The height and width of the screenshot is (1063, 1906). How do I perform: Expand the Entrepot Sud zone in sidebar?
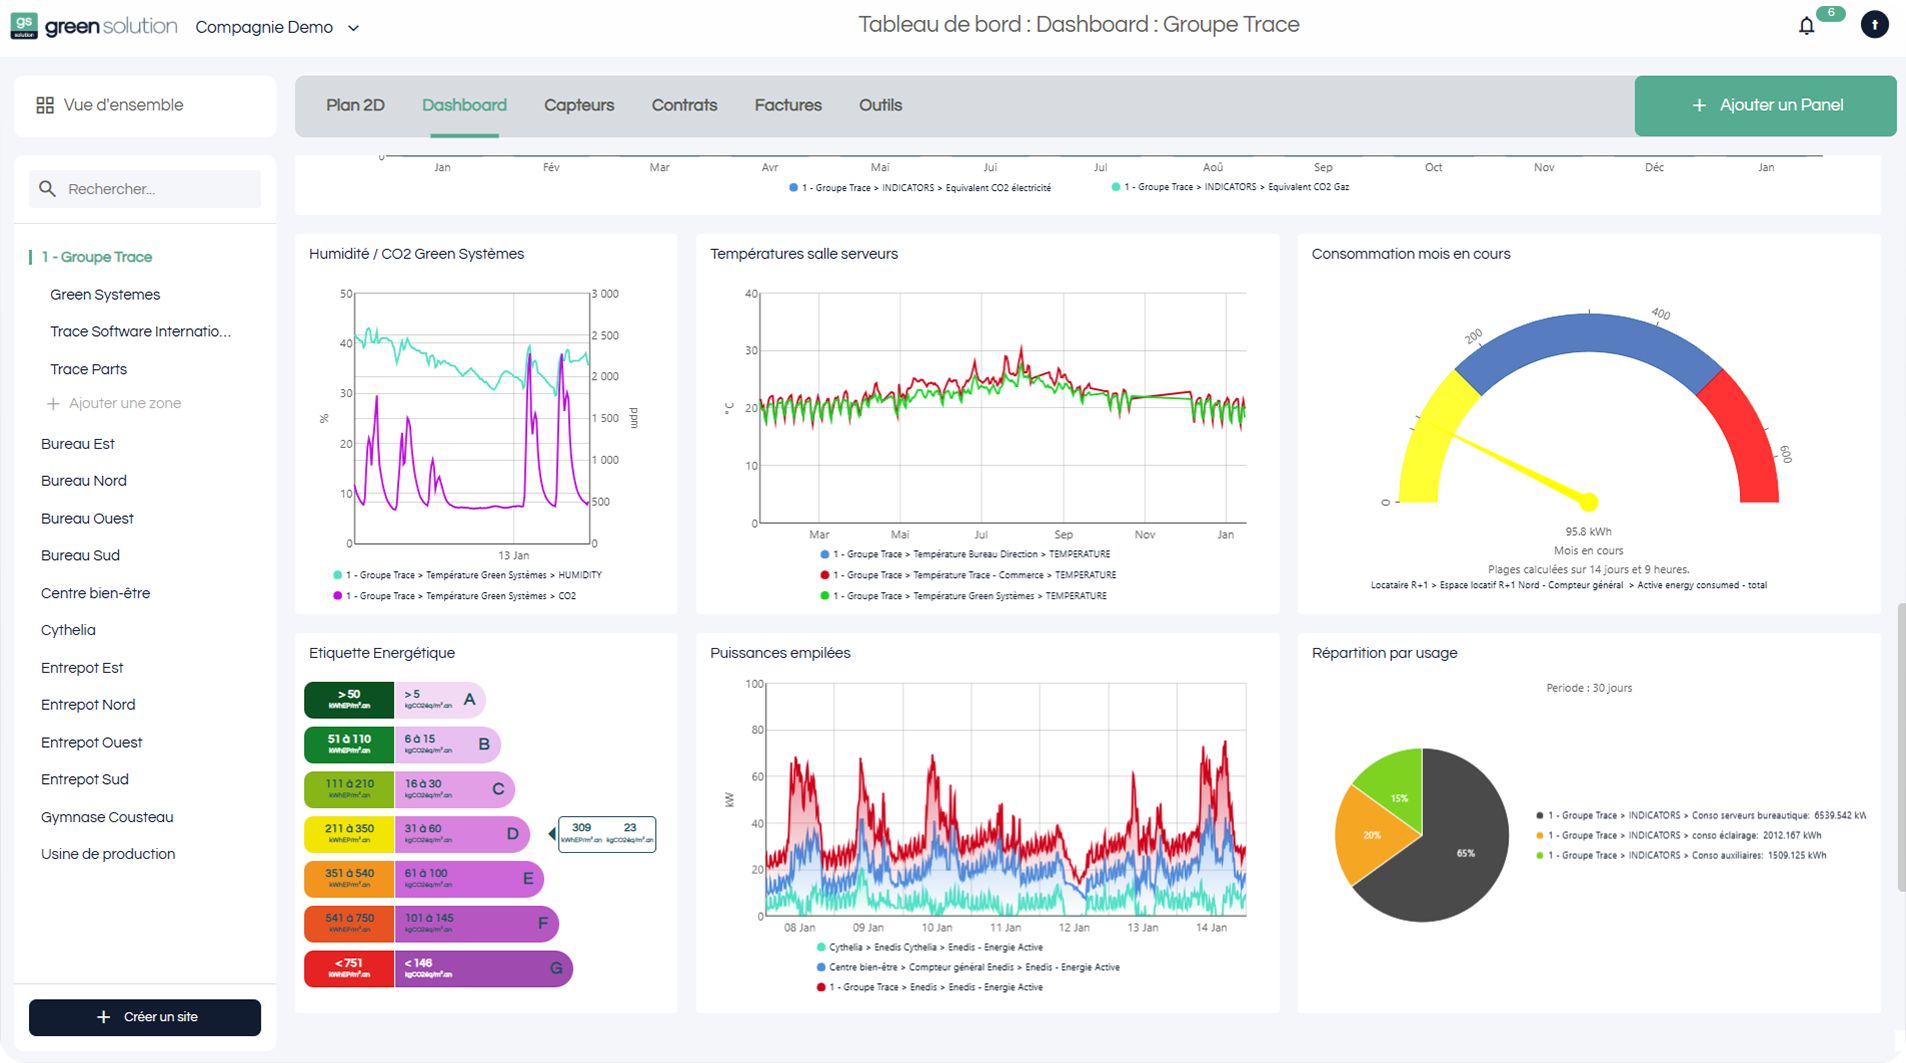pos(84,779)
